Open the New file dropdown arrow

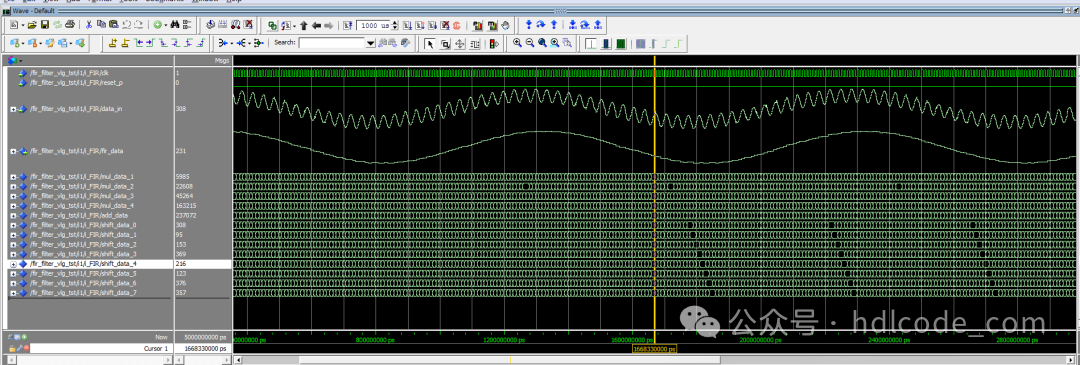tap(23, 25)
